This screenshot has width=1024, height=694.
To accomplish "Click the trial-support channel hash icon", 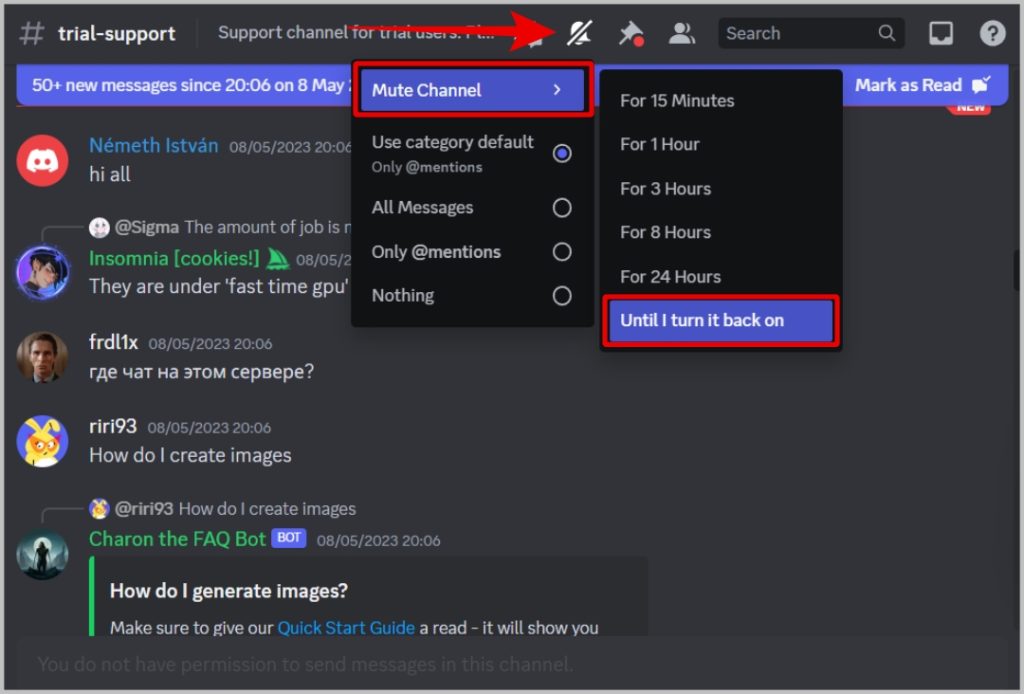I will [x=32, y=33].
